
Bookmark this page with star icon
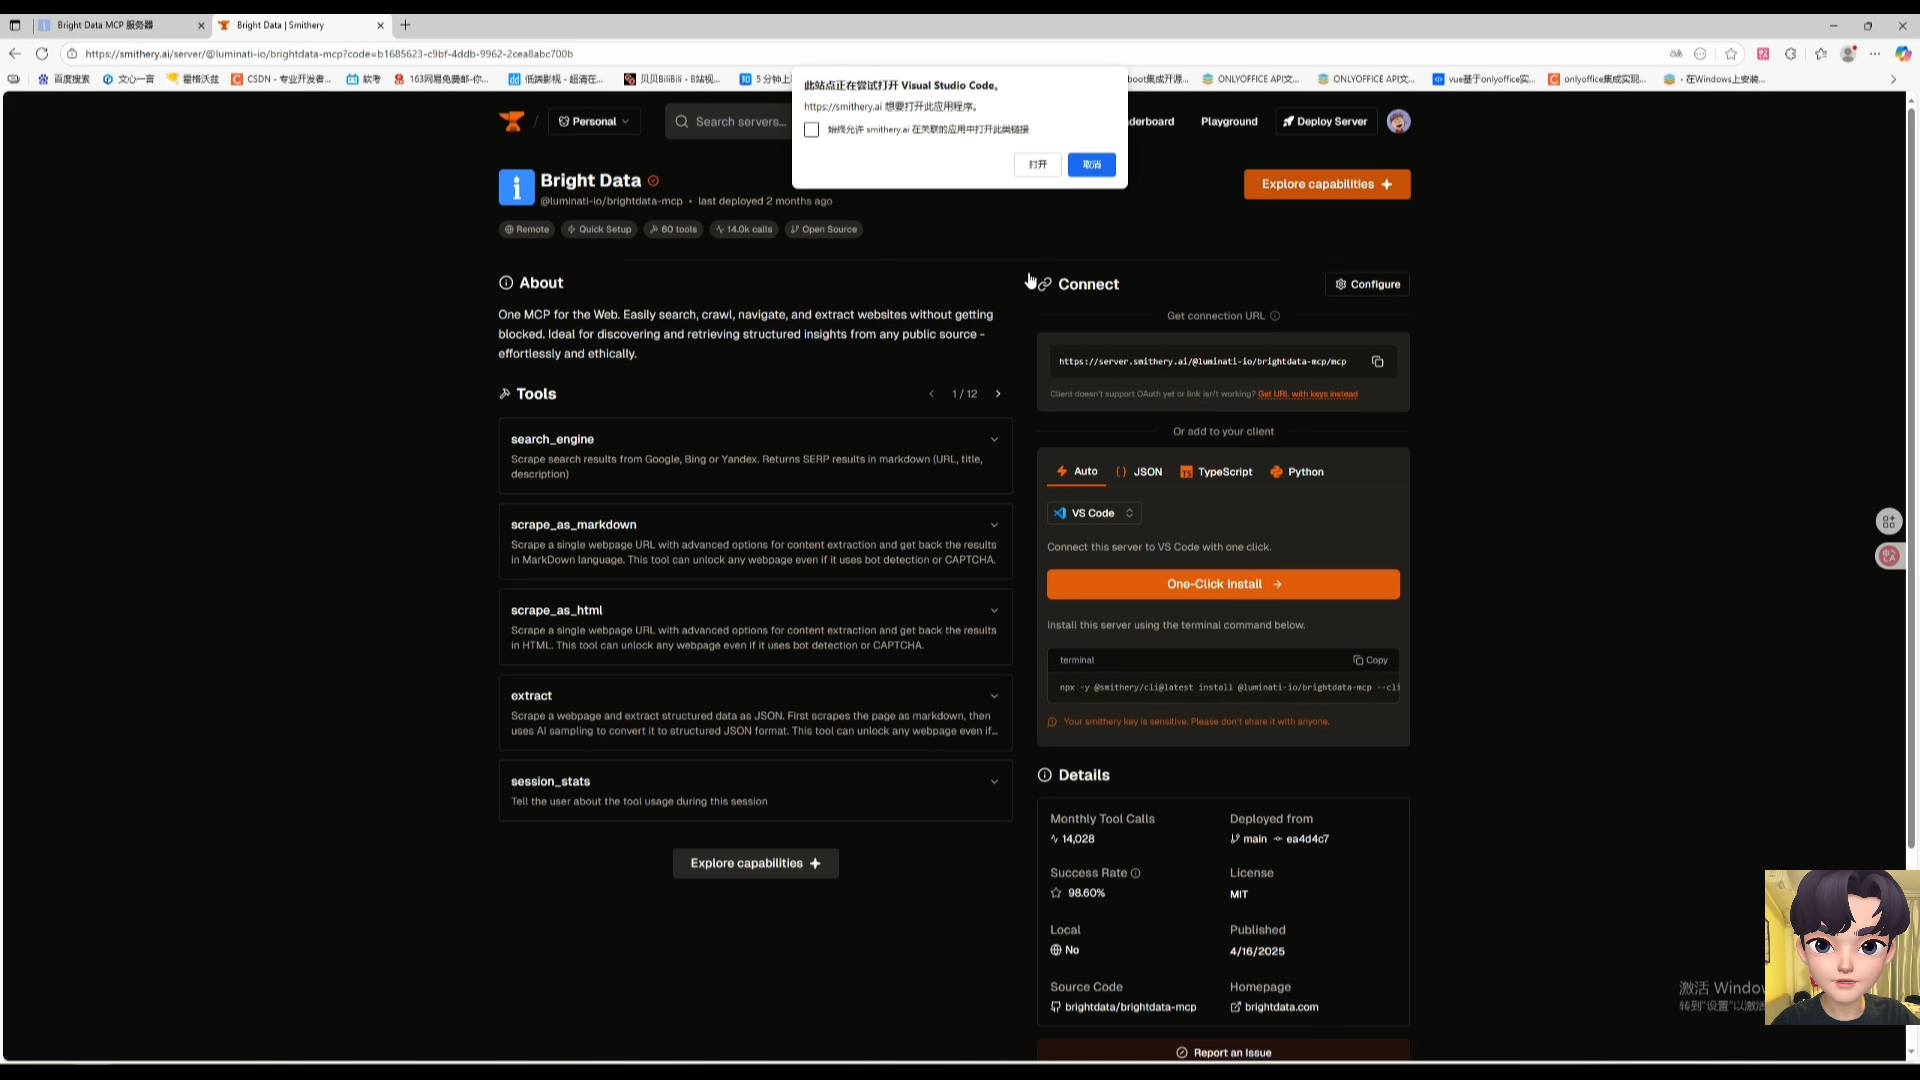coord(1731,54)
